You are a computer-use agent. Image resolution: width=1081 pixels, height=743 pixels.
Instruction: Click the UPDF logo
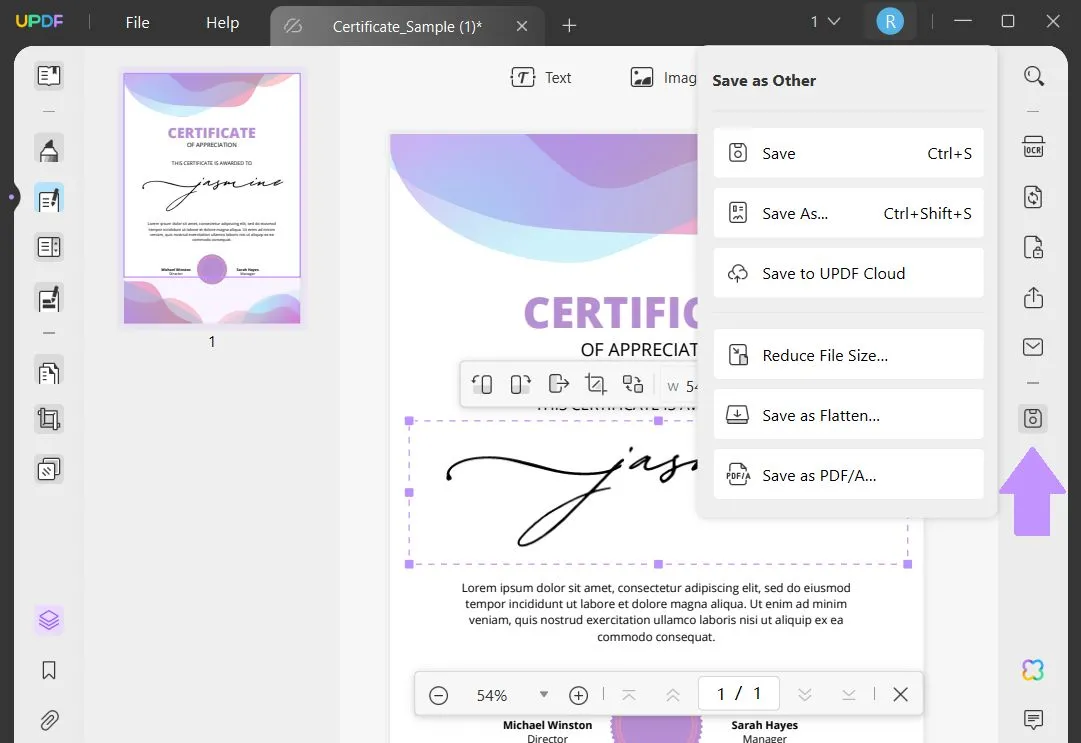click(39, 21)
